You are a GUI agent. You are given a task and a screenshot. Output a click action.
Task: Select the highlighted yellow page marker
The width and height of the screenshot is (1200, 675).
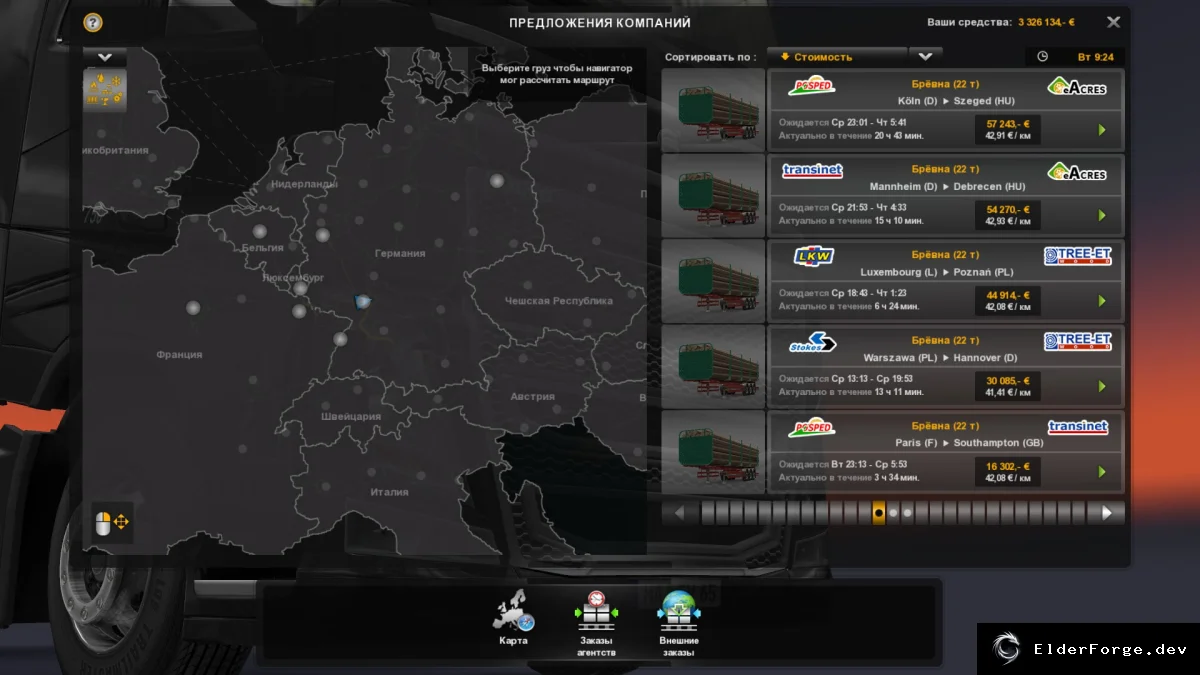[x=878, y=513]
